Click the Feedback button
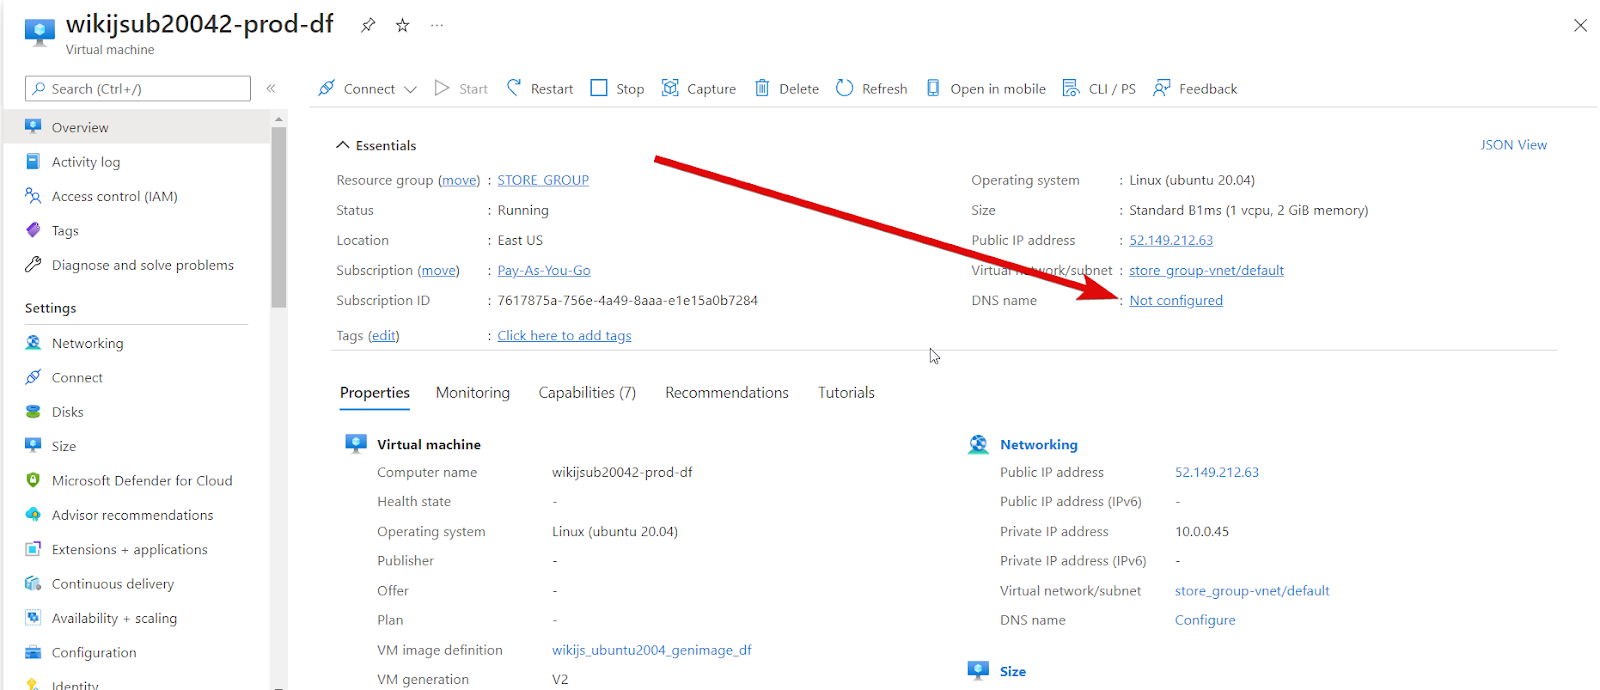 tap(1195, 88)
